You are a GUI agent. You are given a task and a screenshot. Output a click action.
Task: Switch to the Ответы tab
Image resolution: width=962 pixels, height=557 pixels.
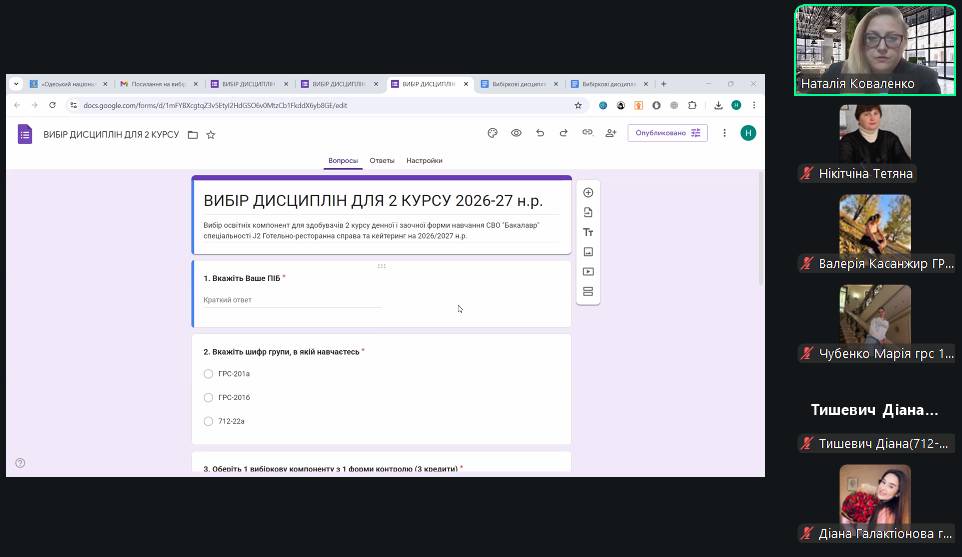(382, 160)
